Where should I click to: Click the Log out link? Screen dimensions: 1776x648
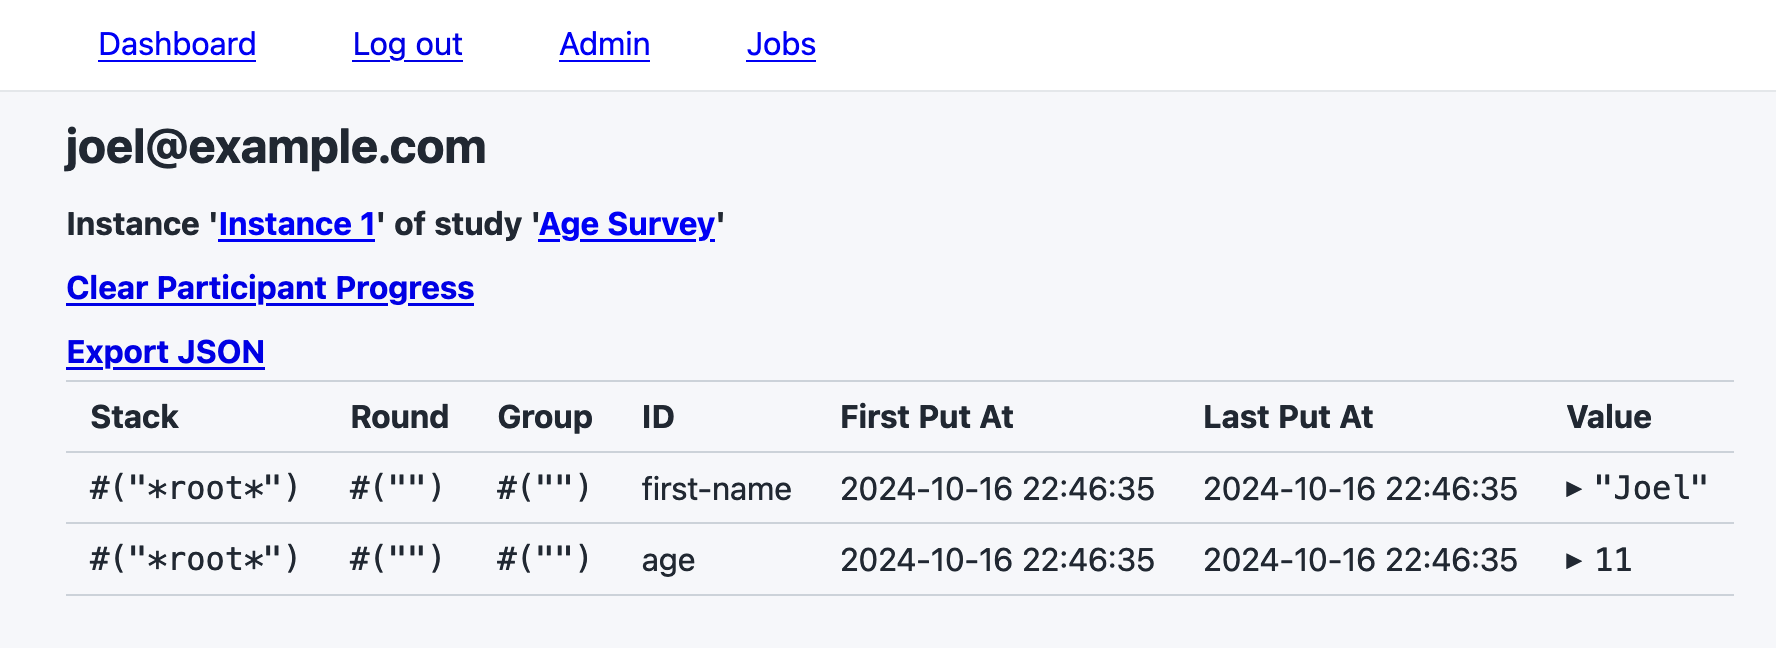(407, 45)
